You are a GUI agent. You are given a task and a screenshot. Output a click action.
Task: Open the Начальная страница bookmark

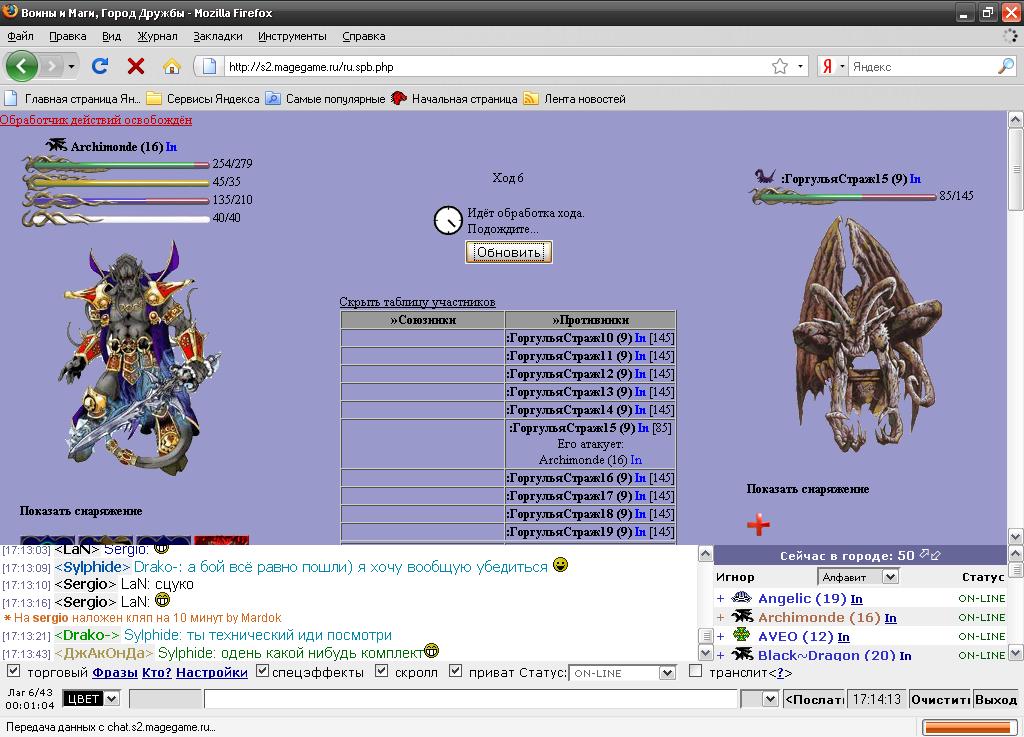pos(455,99)
